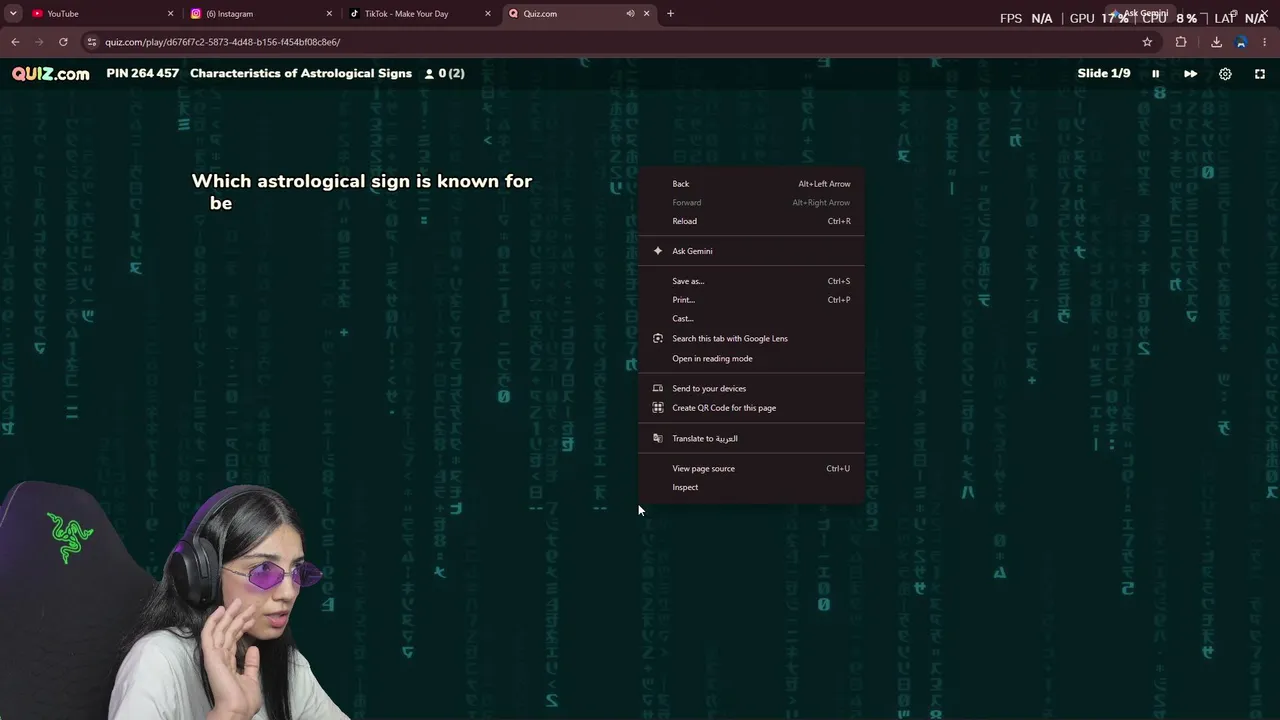Choose Inspect from the context menu

(x=751, y=487)
